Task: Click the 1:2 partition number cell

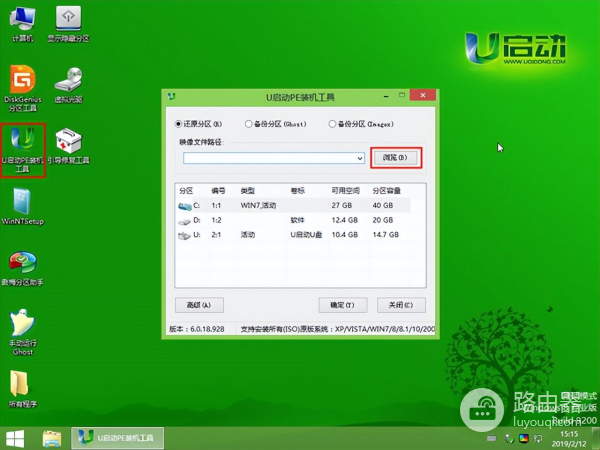Action: pos(217,220)
